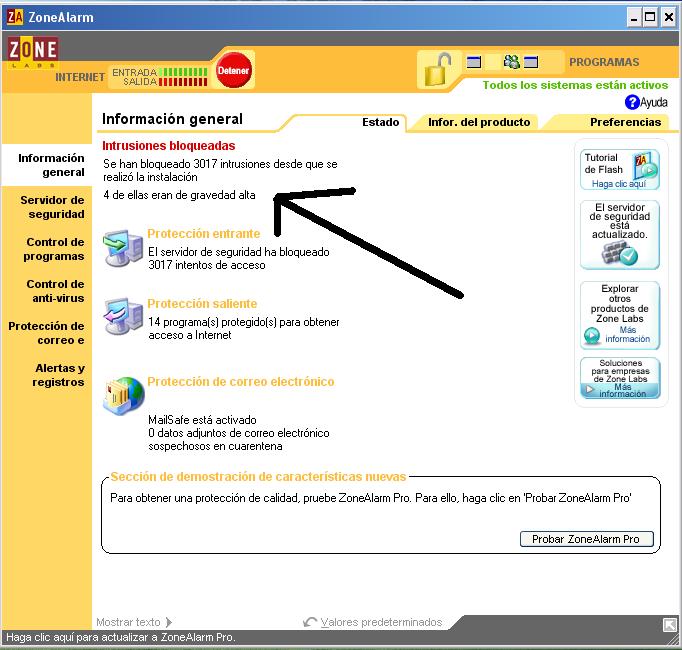682x650 pixels.
Task: Open Control de programas panel
Action: tap(53, 249)
